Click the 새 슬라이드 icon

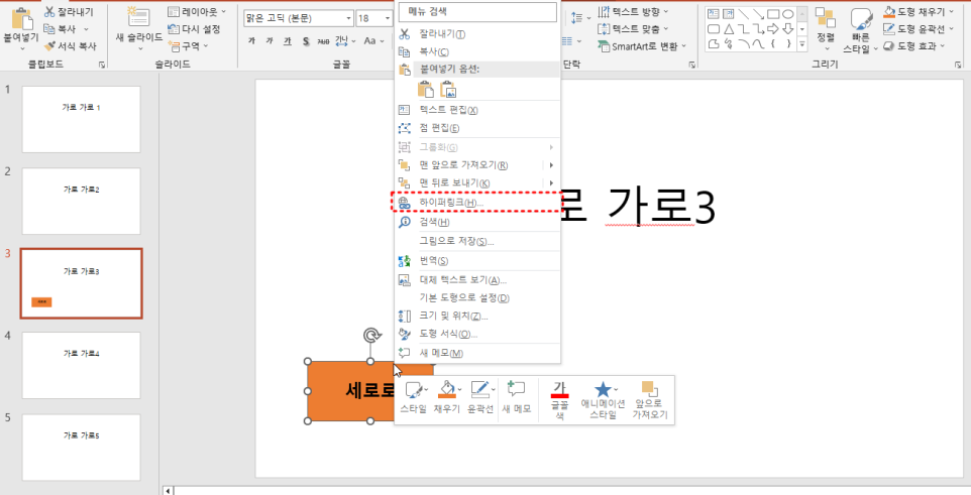(x=138, y=20)
